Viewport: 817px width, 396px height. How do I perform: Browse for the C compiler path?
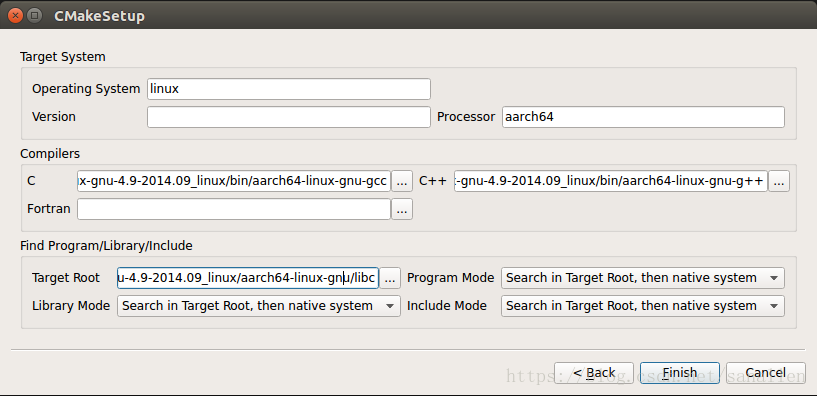[402, 181]
